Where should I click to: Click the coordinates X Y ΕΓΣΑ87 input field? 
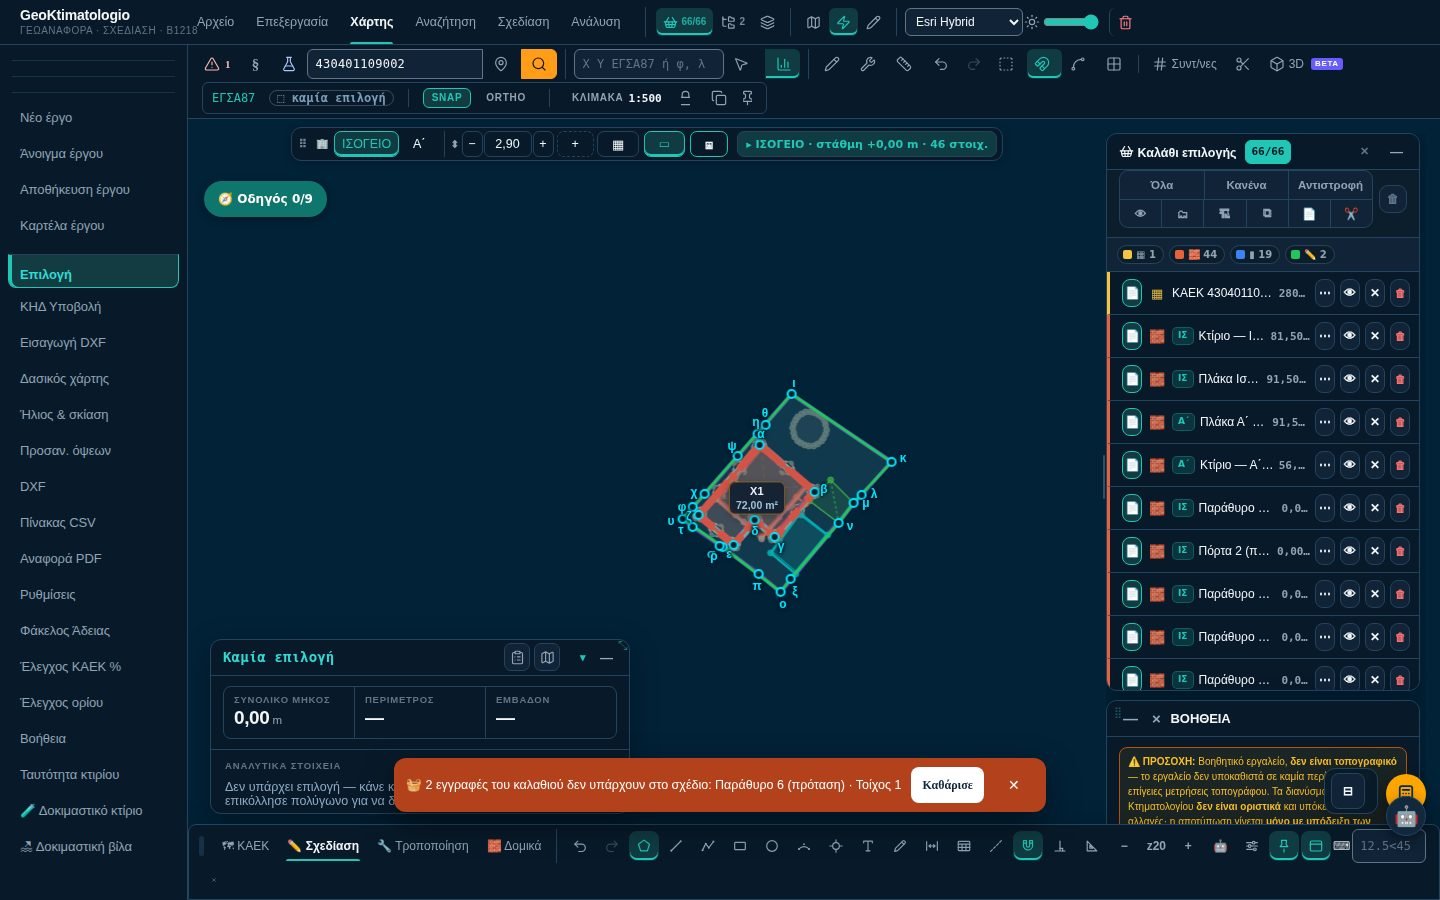[x=648, y=64]
